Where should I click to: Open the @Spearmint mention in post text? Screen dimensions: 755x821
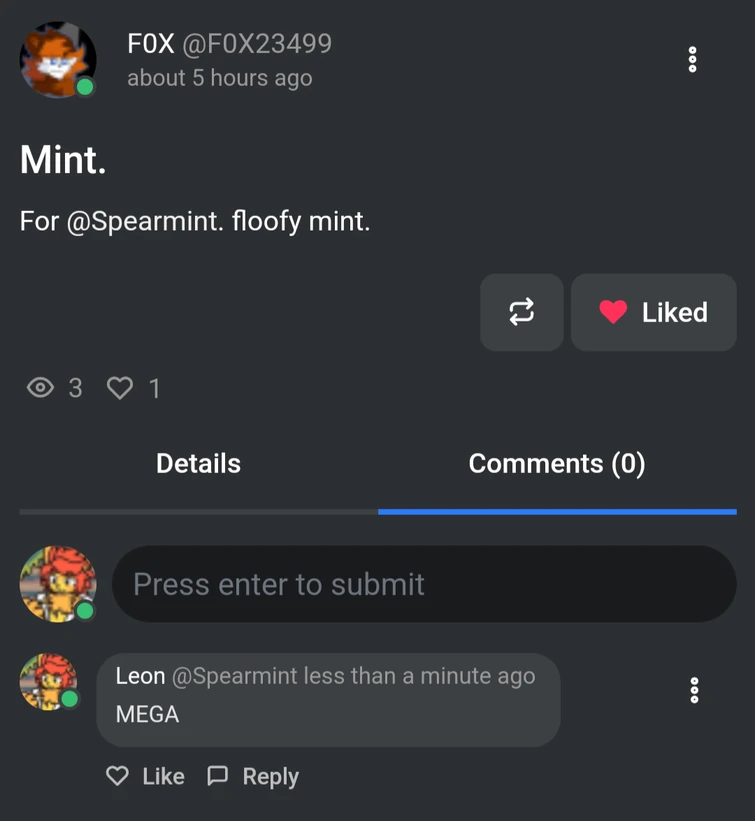[x=144, y=220]
